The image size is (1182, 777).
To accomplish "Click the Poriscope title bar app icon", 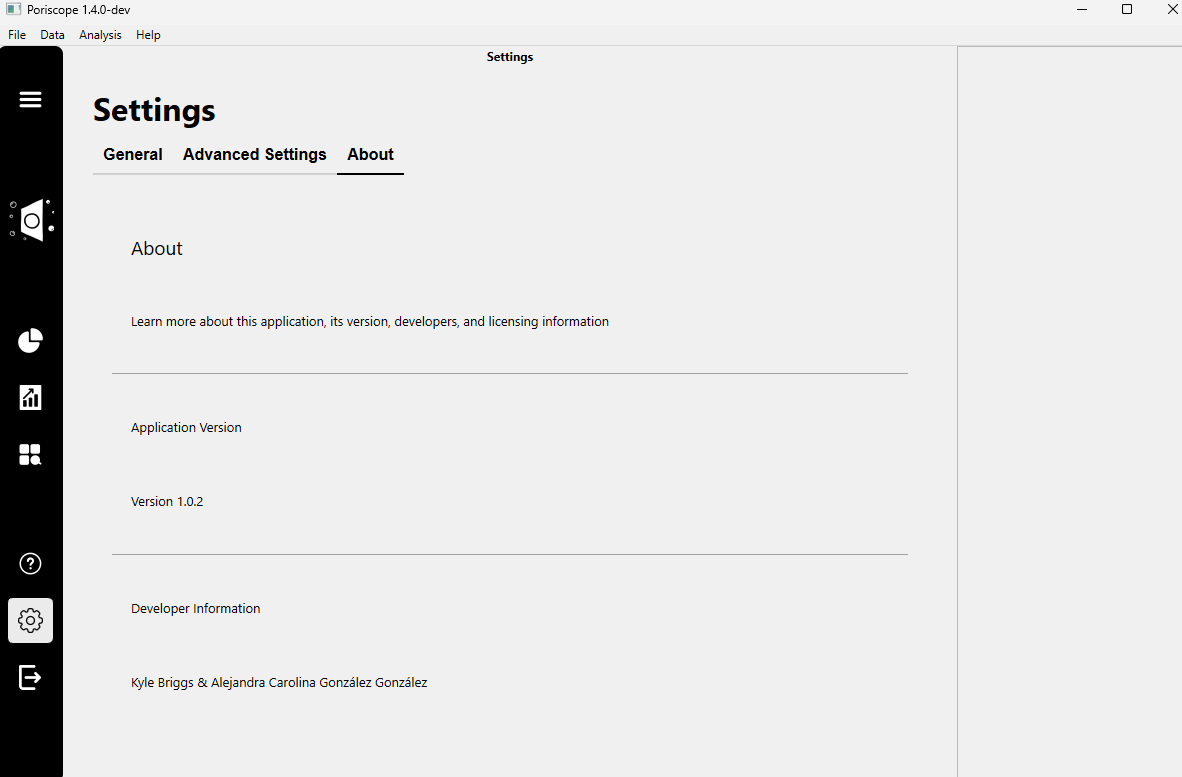I will click(14, 10).
